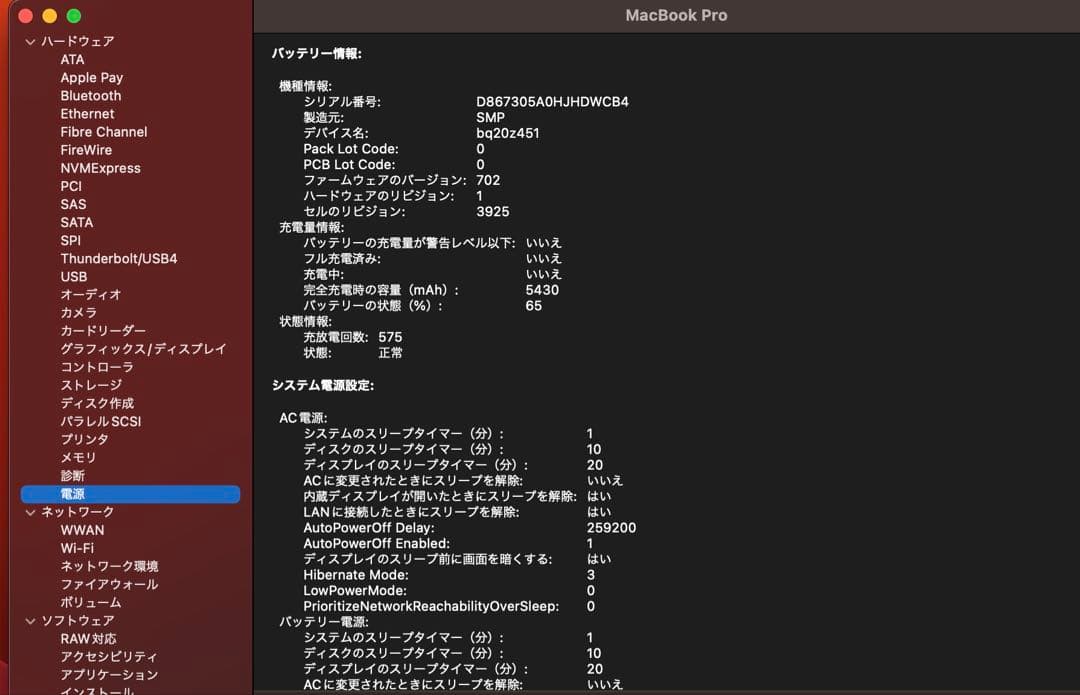Select 診断 sidebar entry
The image size is (1080, 695).
72,475
